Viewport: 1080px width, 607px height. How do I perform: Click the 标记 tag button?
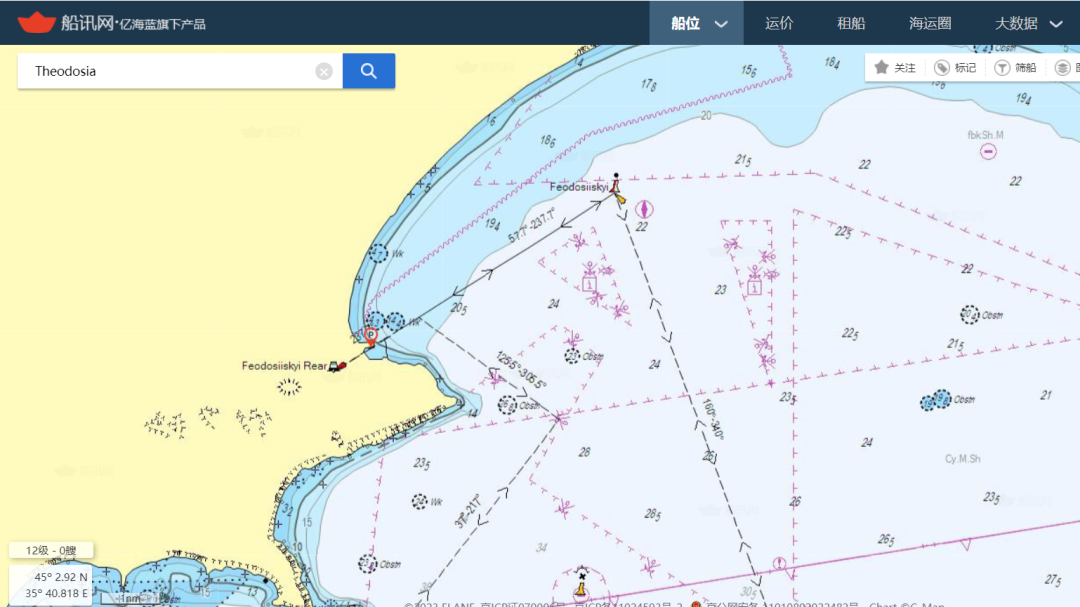point(955,68)
